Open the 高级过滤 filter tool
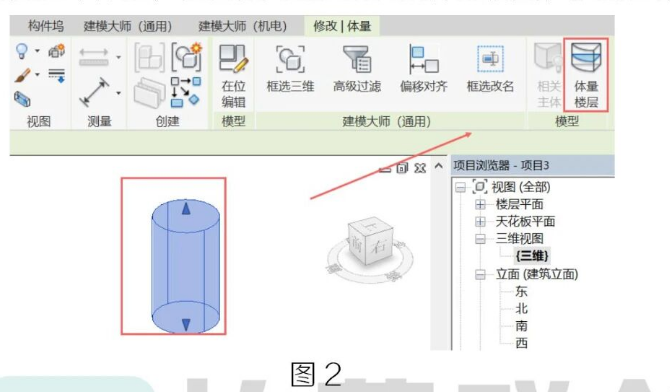 point(357,68)
